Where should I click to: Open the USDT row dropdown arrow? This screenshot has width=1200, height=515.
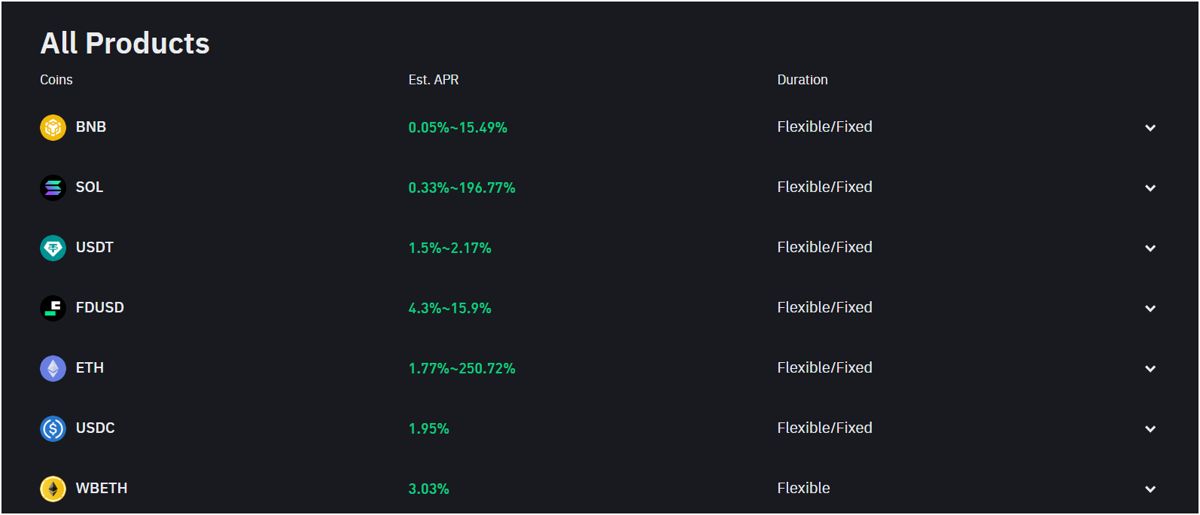point(1150,248)
